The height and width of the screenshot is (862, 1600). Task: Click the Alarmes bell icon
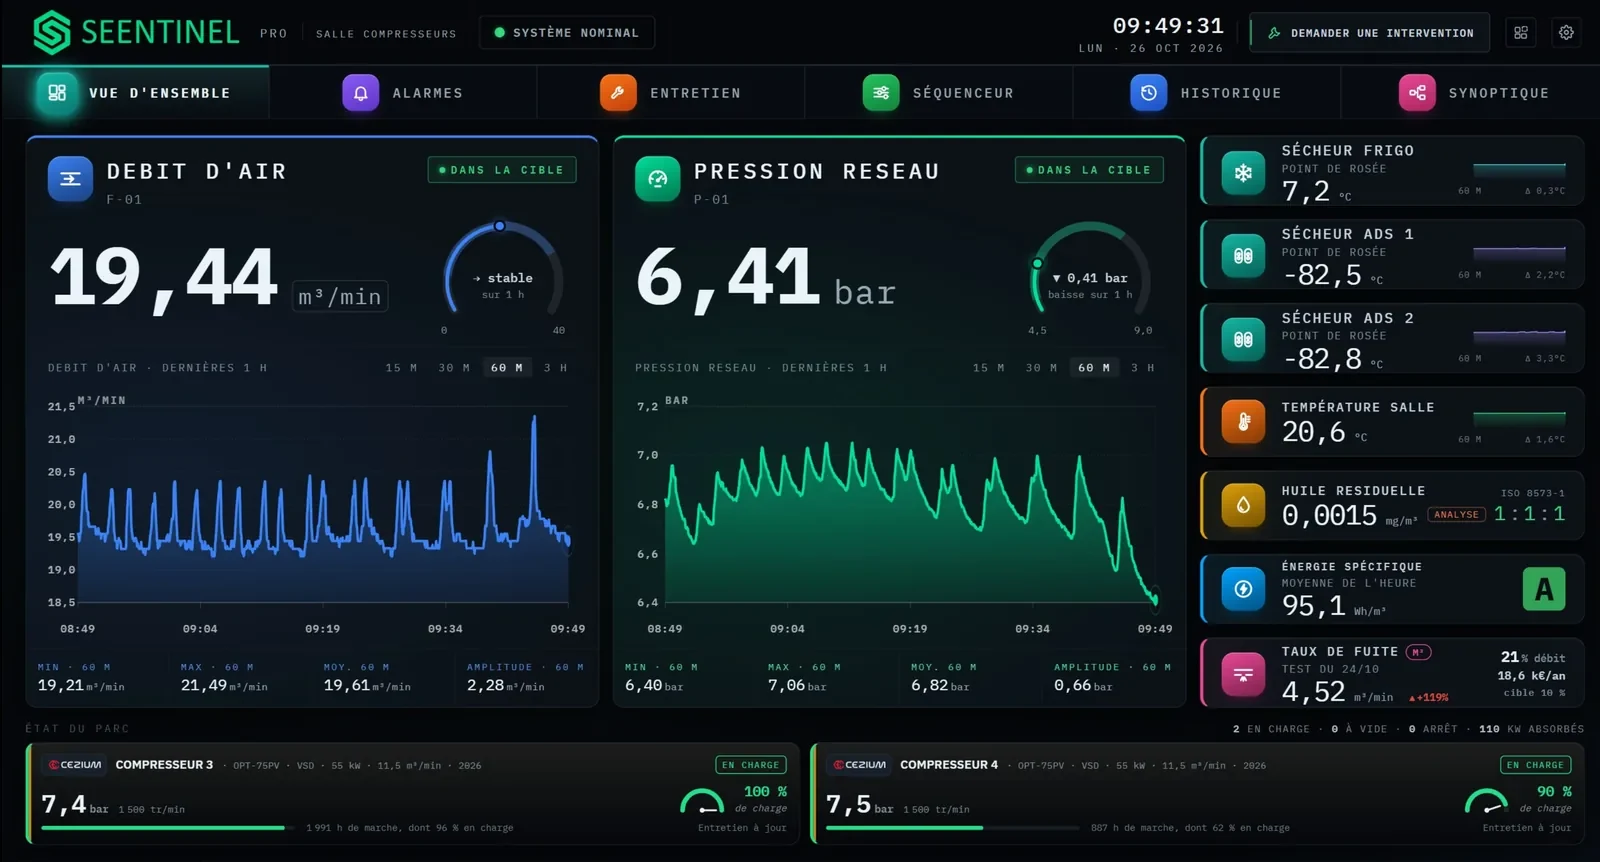[361, 93]
